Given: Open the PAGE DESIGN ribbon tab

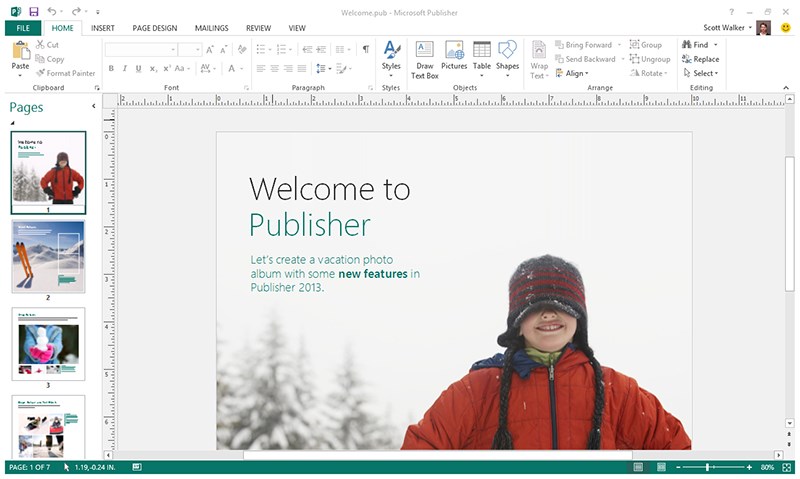Looking at the screenshot, I should point(153,28).
